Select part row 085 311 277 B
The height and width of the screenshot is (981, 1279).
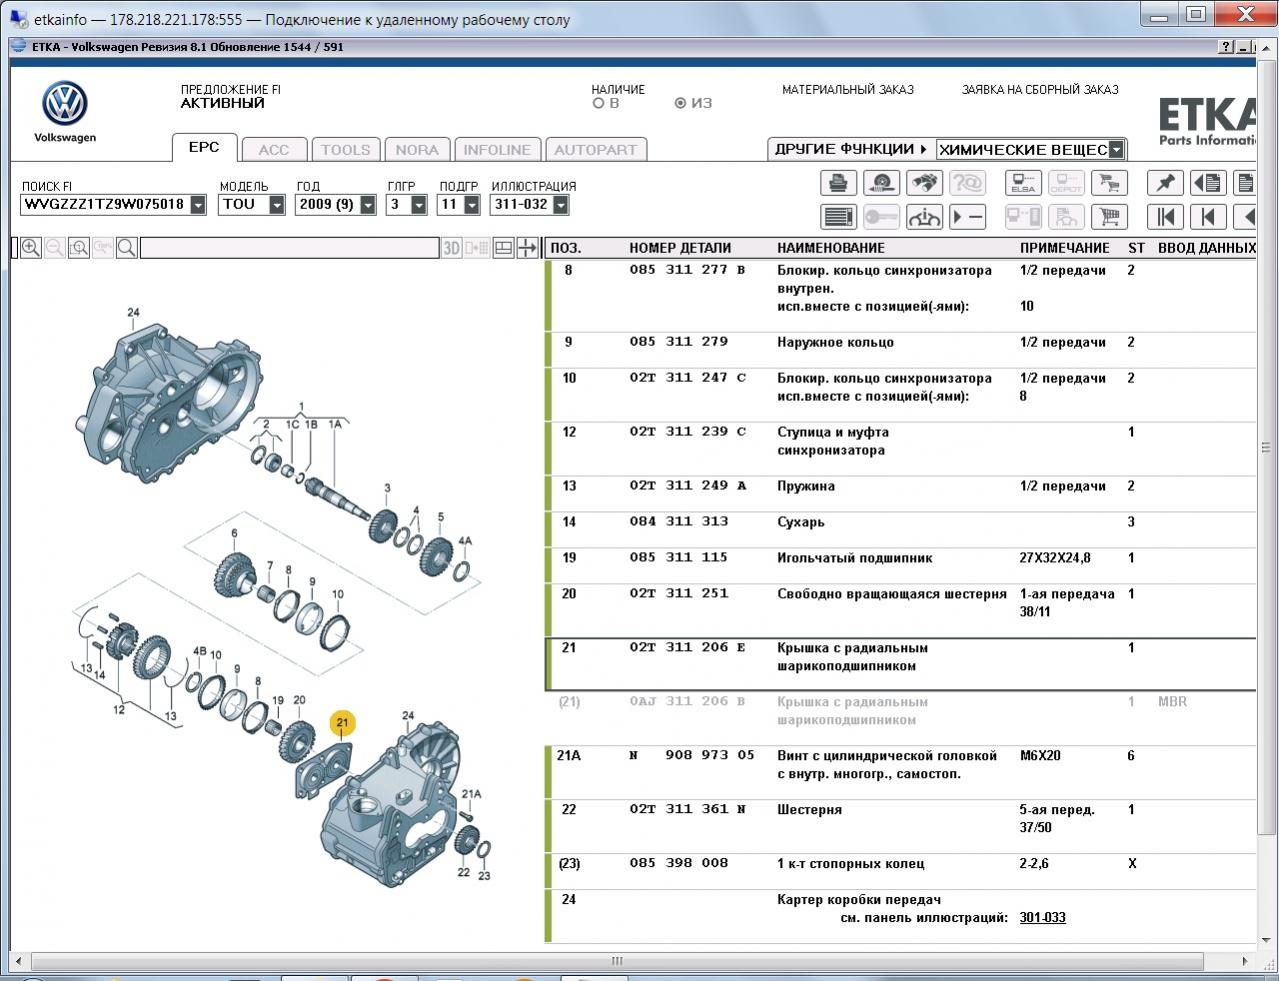click(900, 296)
